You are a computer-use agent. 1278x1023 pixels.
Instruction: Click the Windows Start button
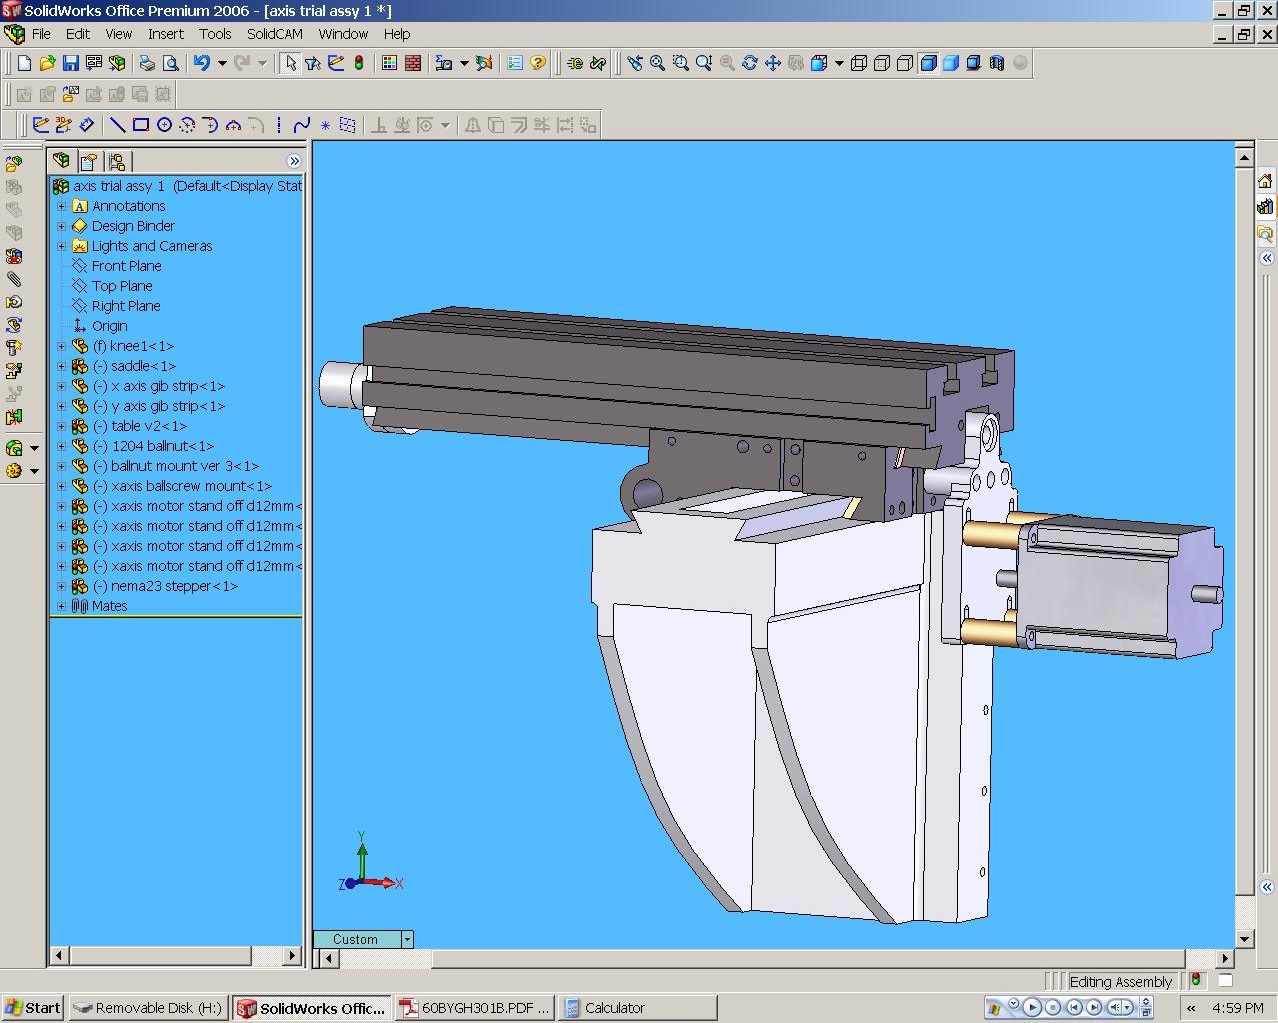[x=33, y=1007]
